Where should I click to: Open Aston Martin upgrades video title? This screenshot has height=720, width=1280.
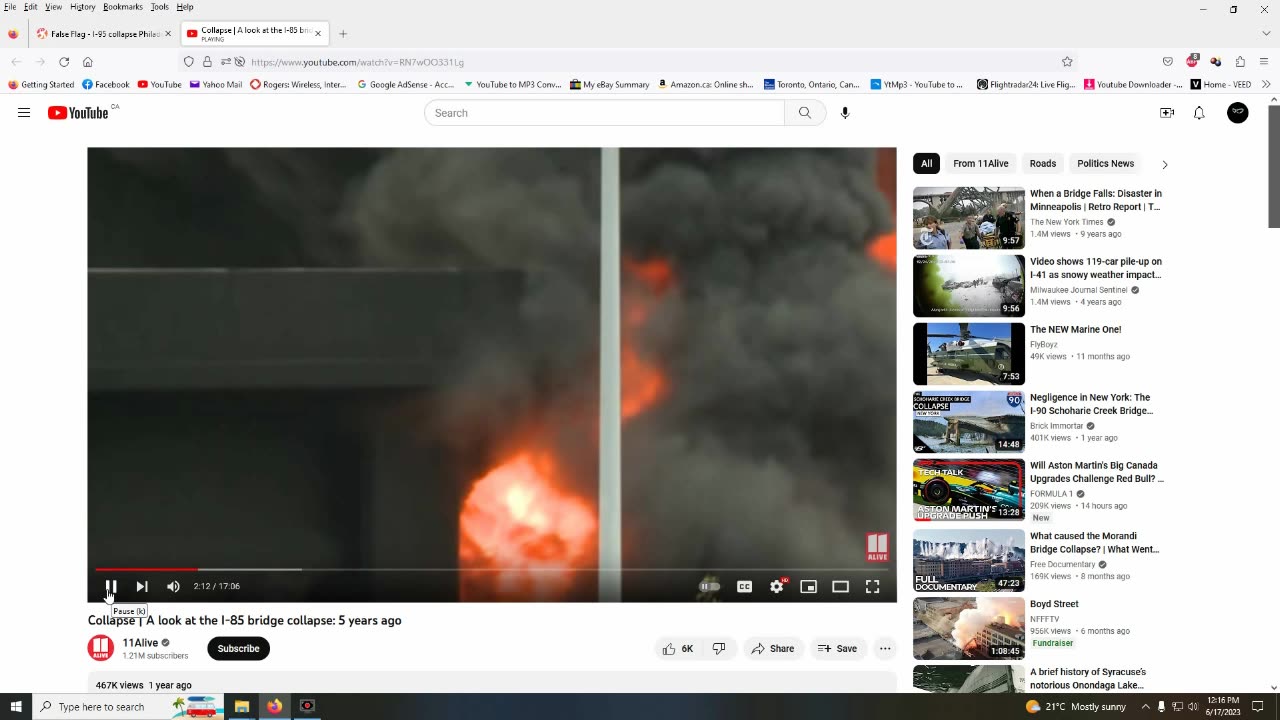coord(1097,472)
